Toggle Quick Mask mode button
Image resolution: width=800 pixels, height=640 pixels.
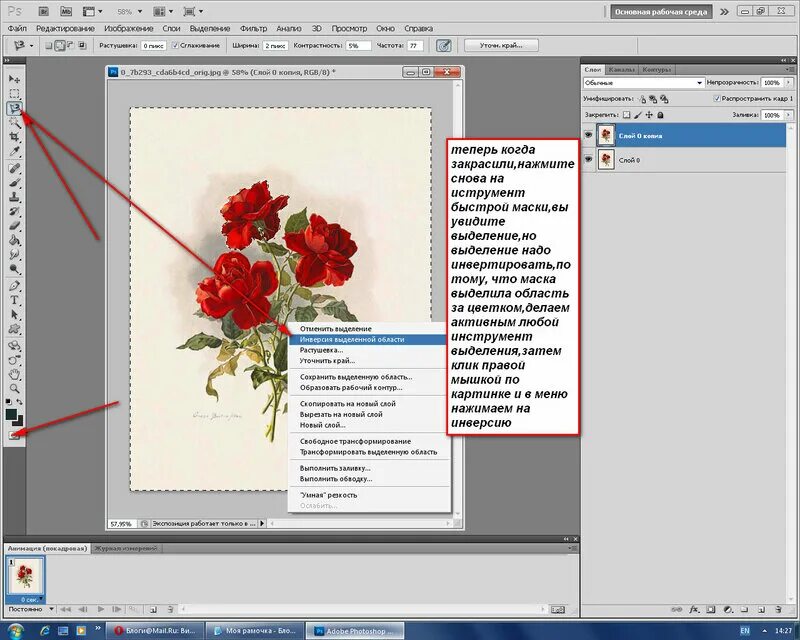[14, 435]
